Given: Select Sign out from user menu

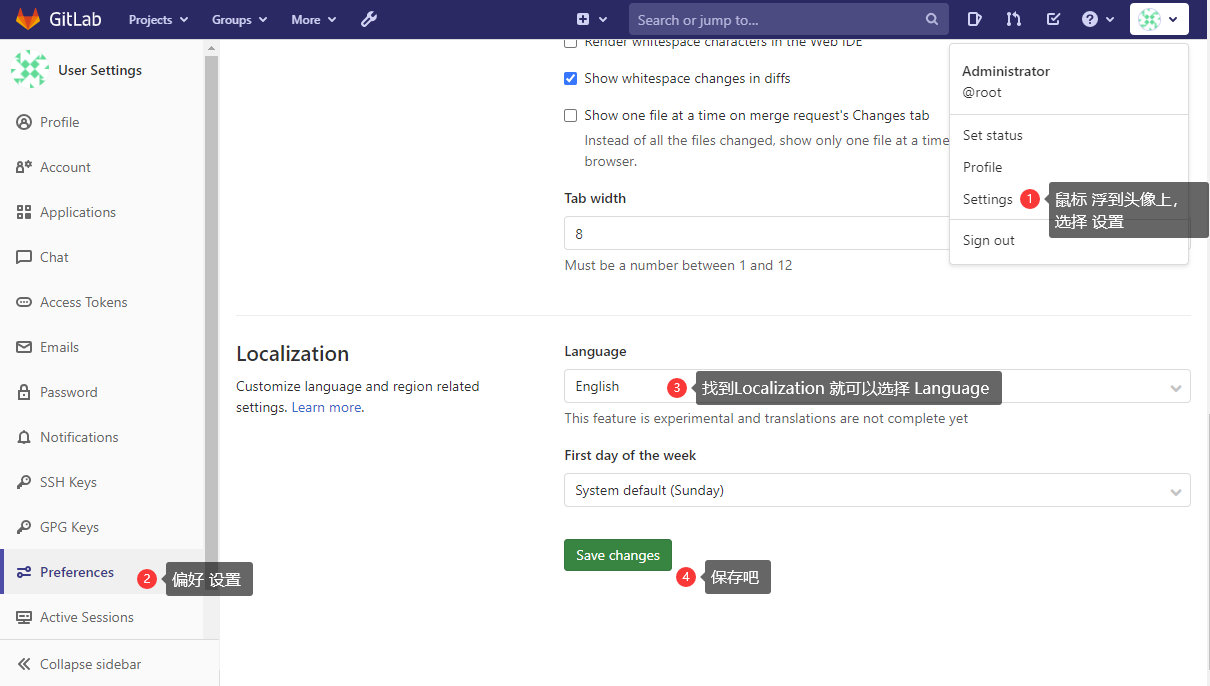Looking at the screenshot, I should tap(988, 240).
